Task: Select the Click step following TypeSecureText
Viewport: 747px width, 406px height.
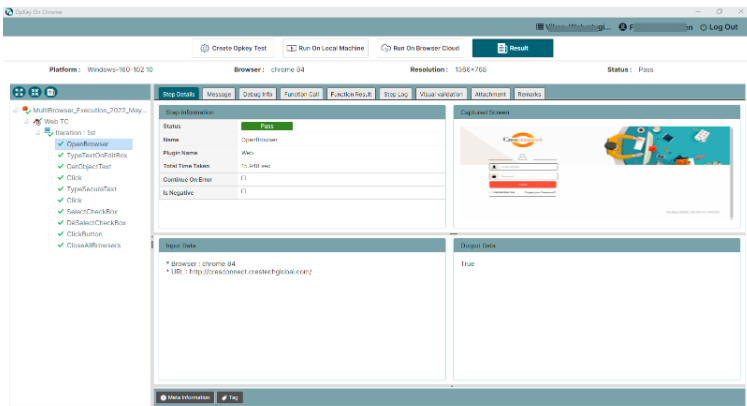Action: coord(74,200)
